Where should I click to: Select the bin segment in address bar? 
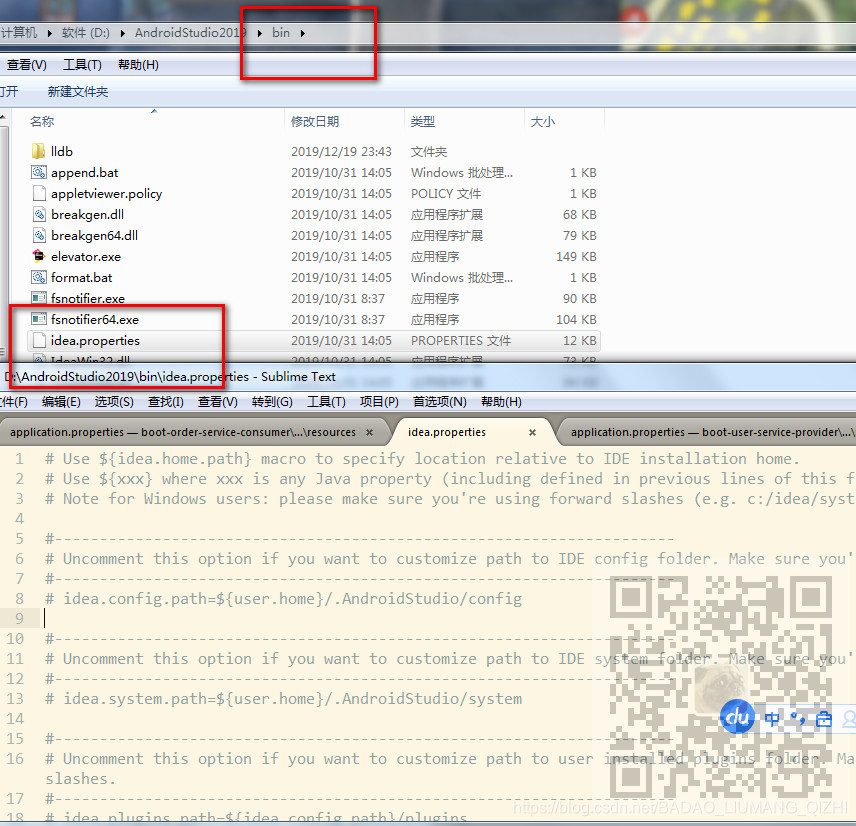click(281, 33)
